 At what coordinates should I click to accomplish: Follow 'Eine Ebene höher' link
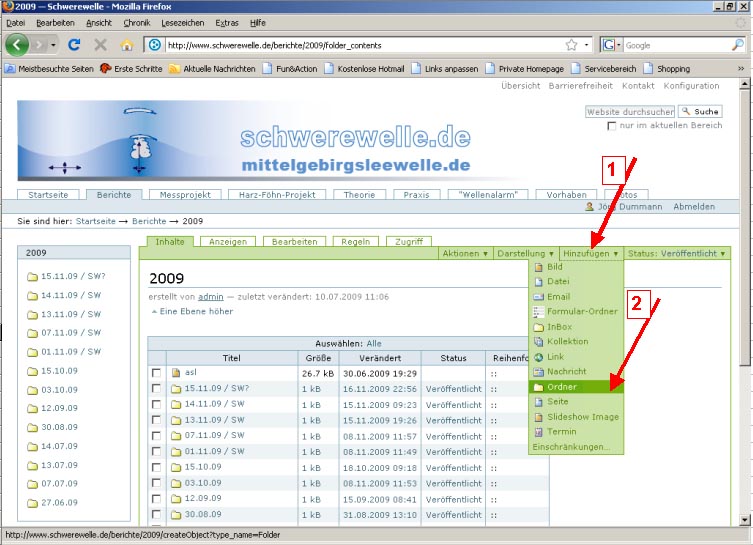click(195, 312)
